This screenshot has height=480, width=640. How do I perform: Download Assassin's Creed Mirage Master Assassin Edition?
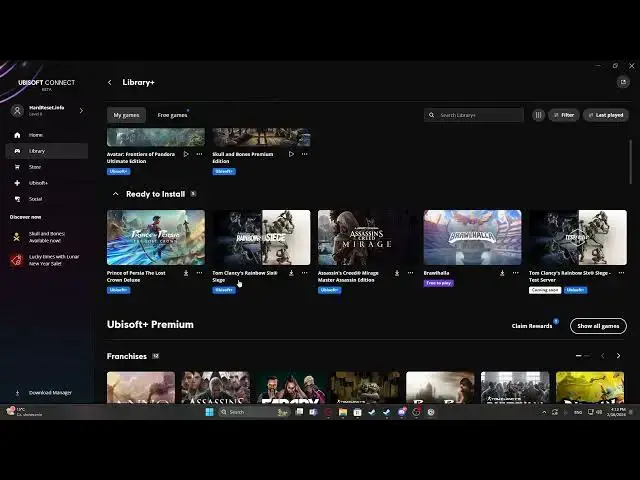coord(397,273)
